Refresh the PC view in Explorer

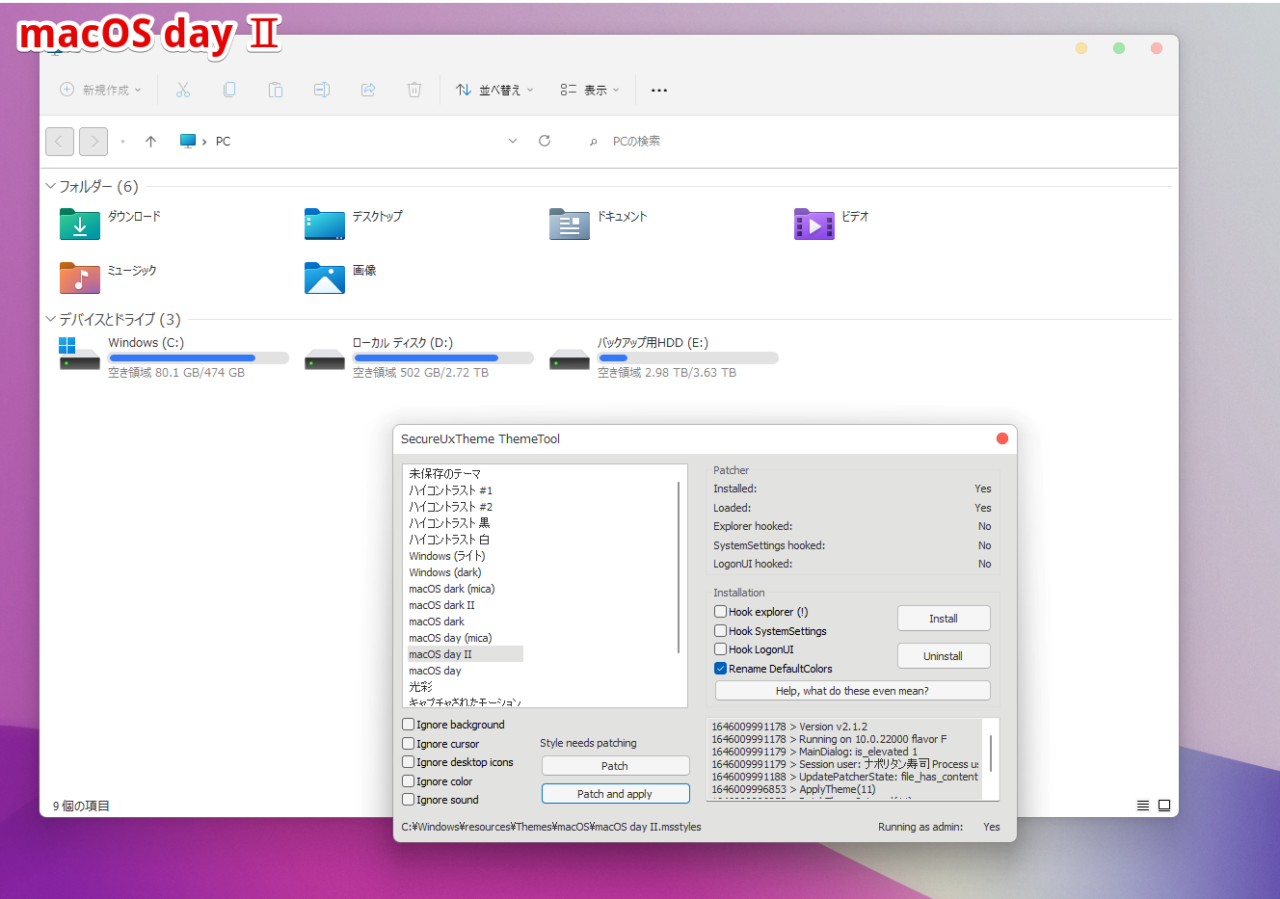point(544,141)
